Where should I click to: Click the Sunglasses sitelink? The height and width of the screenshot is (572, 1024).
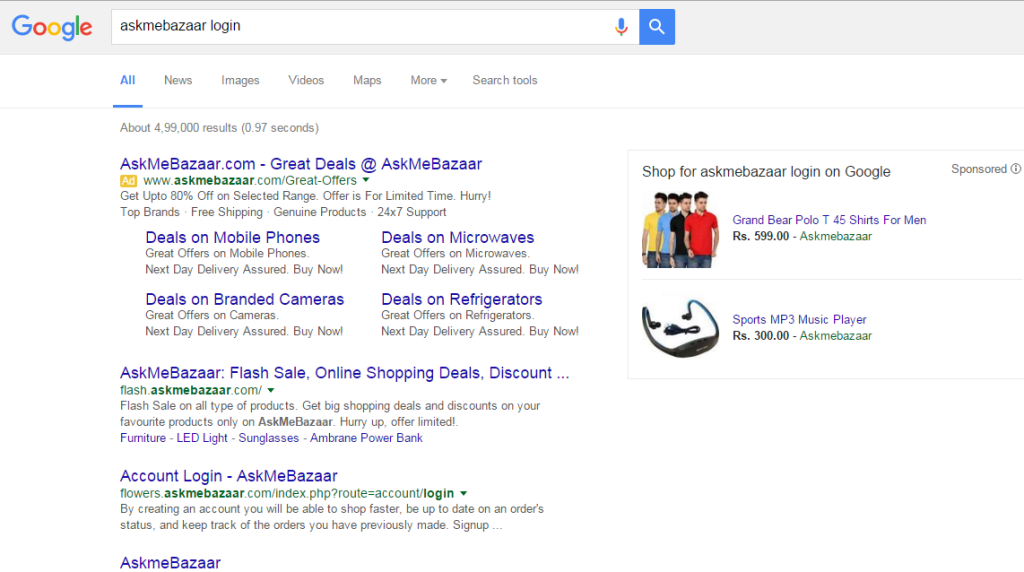(268, 438)
